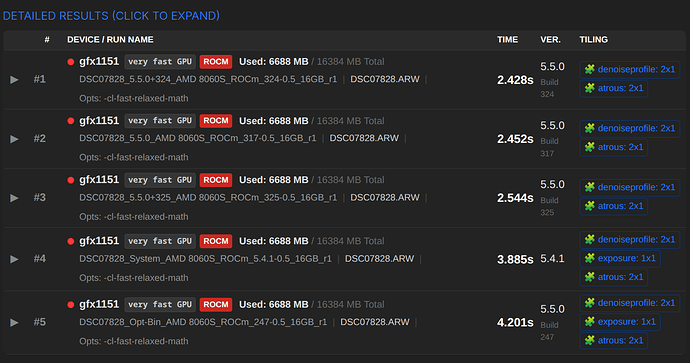The width and height of the screenshot is (690, 363).
Task: Click the exposure 1x1 tag in row #5
Action: (x=620, y=322)
